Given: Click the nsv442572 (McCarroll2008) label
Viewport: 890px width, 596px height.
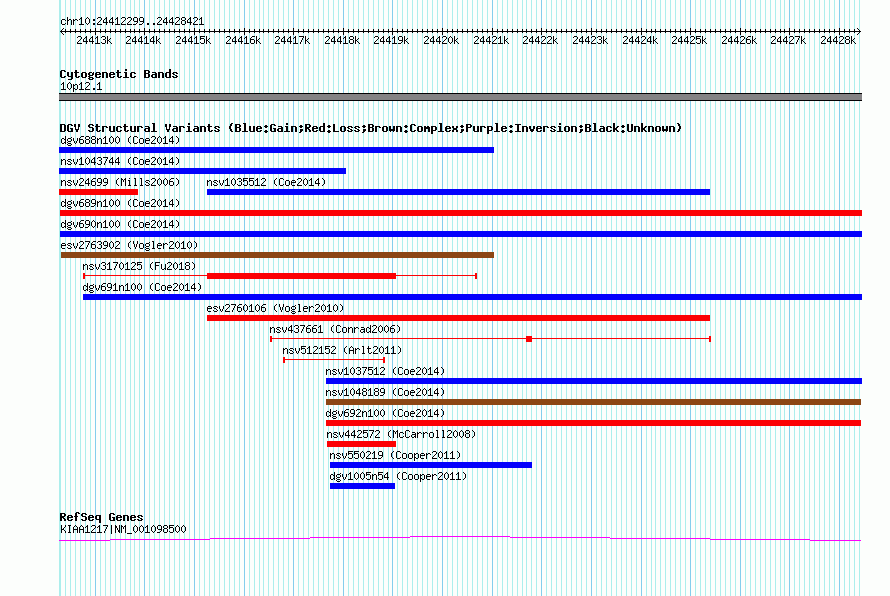Looking at the screenshot, I should pos(401,434).
